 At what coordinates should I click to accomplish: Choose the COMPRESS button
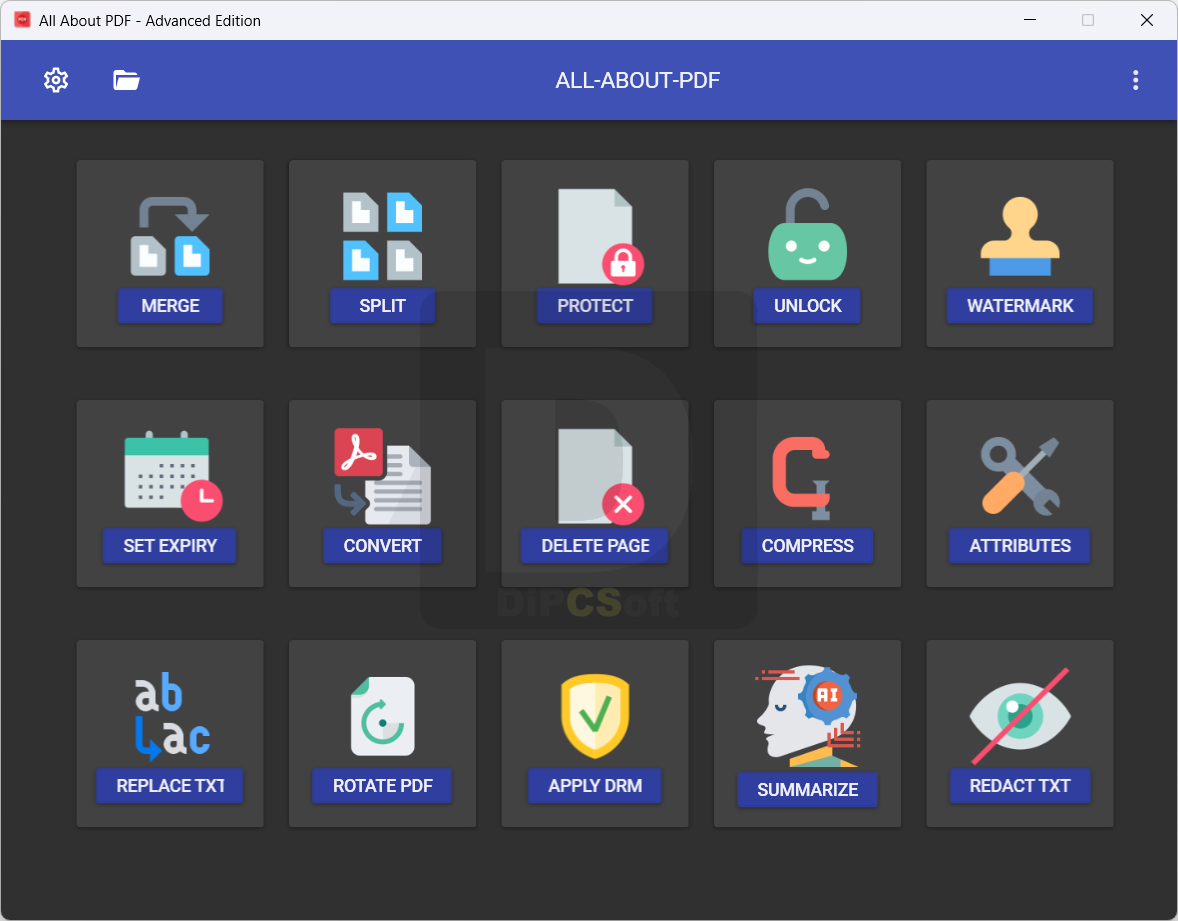[x=807, y=546]
